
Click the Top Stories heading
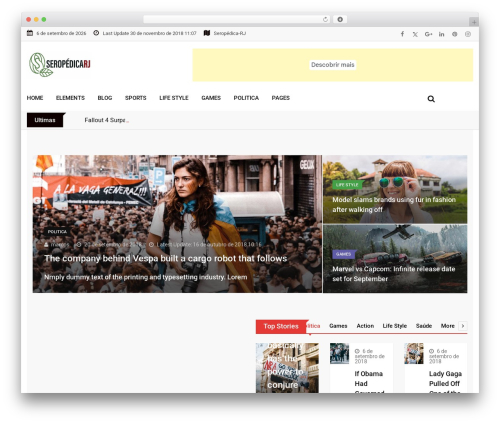281,326
